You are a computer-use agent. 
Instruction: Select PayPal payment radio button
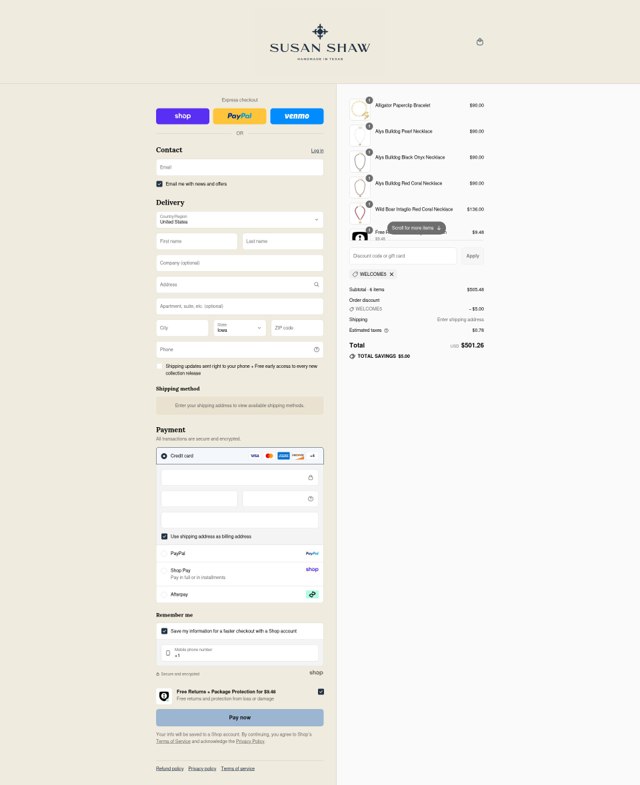(164, 553)
